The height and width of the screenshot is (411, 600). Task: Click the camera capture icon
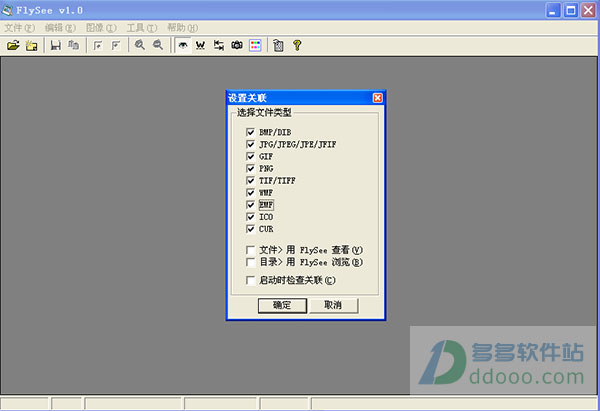(x=237, y=45)
